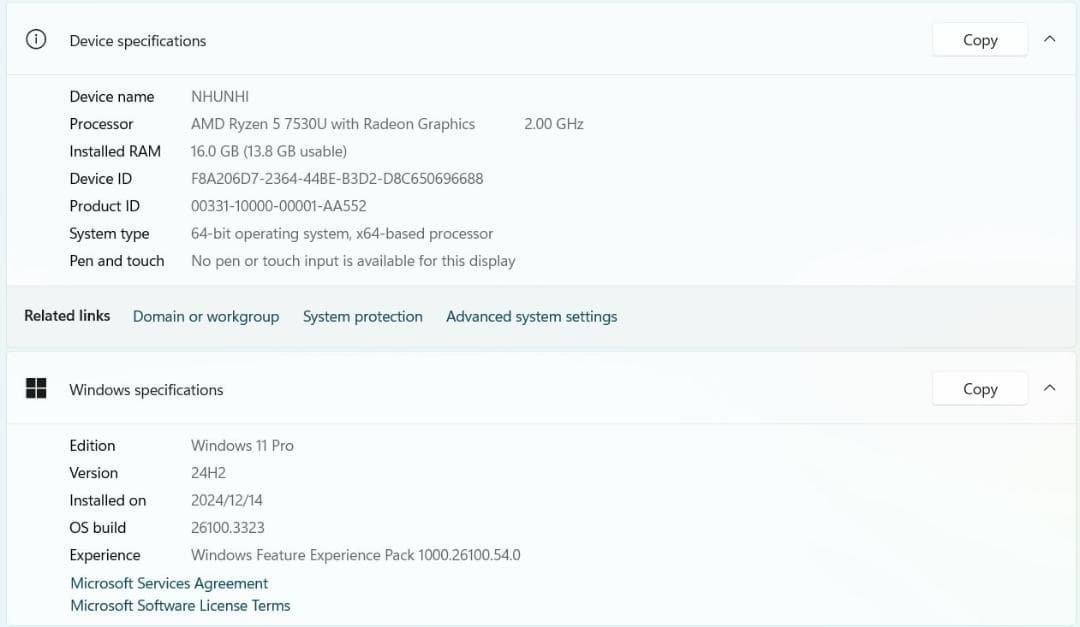The height and width of the screenshot is (627, 1080).
Task: Click the Device specifications info icon
Action: pyautogui.click(x=36, y=39)
